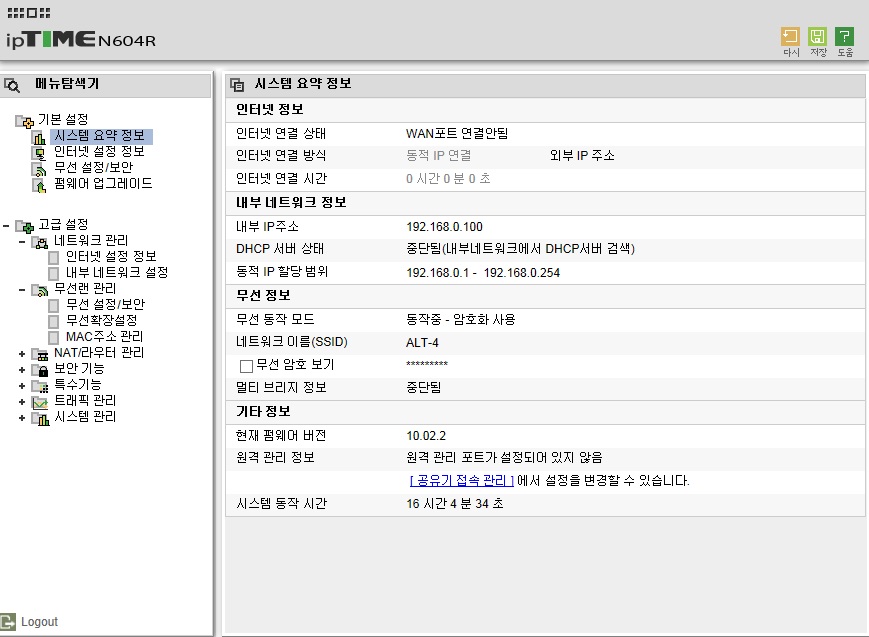Open the 도움 help icon
Viewport: 869px width, 637px height.
point(844,37)
